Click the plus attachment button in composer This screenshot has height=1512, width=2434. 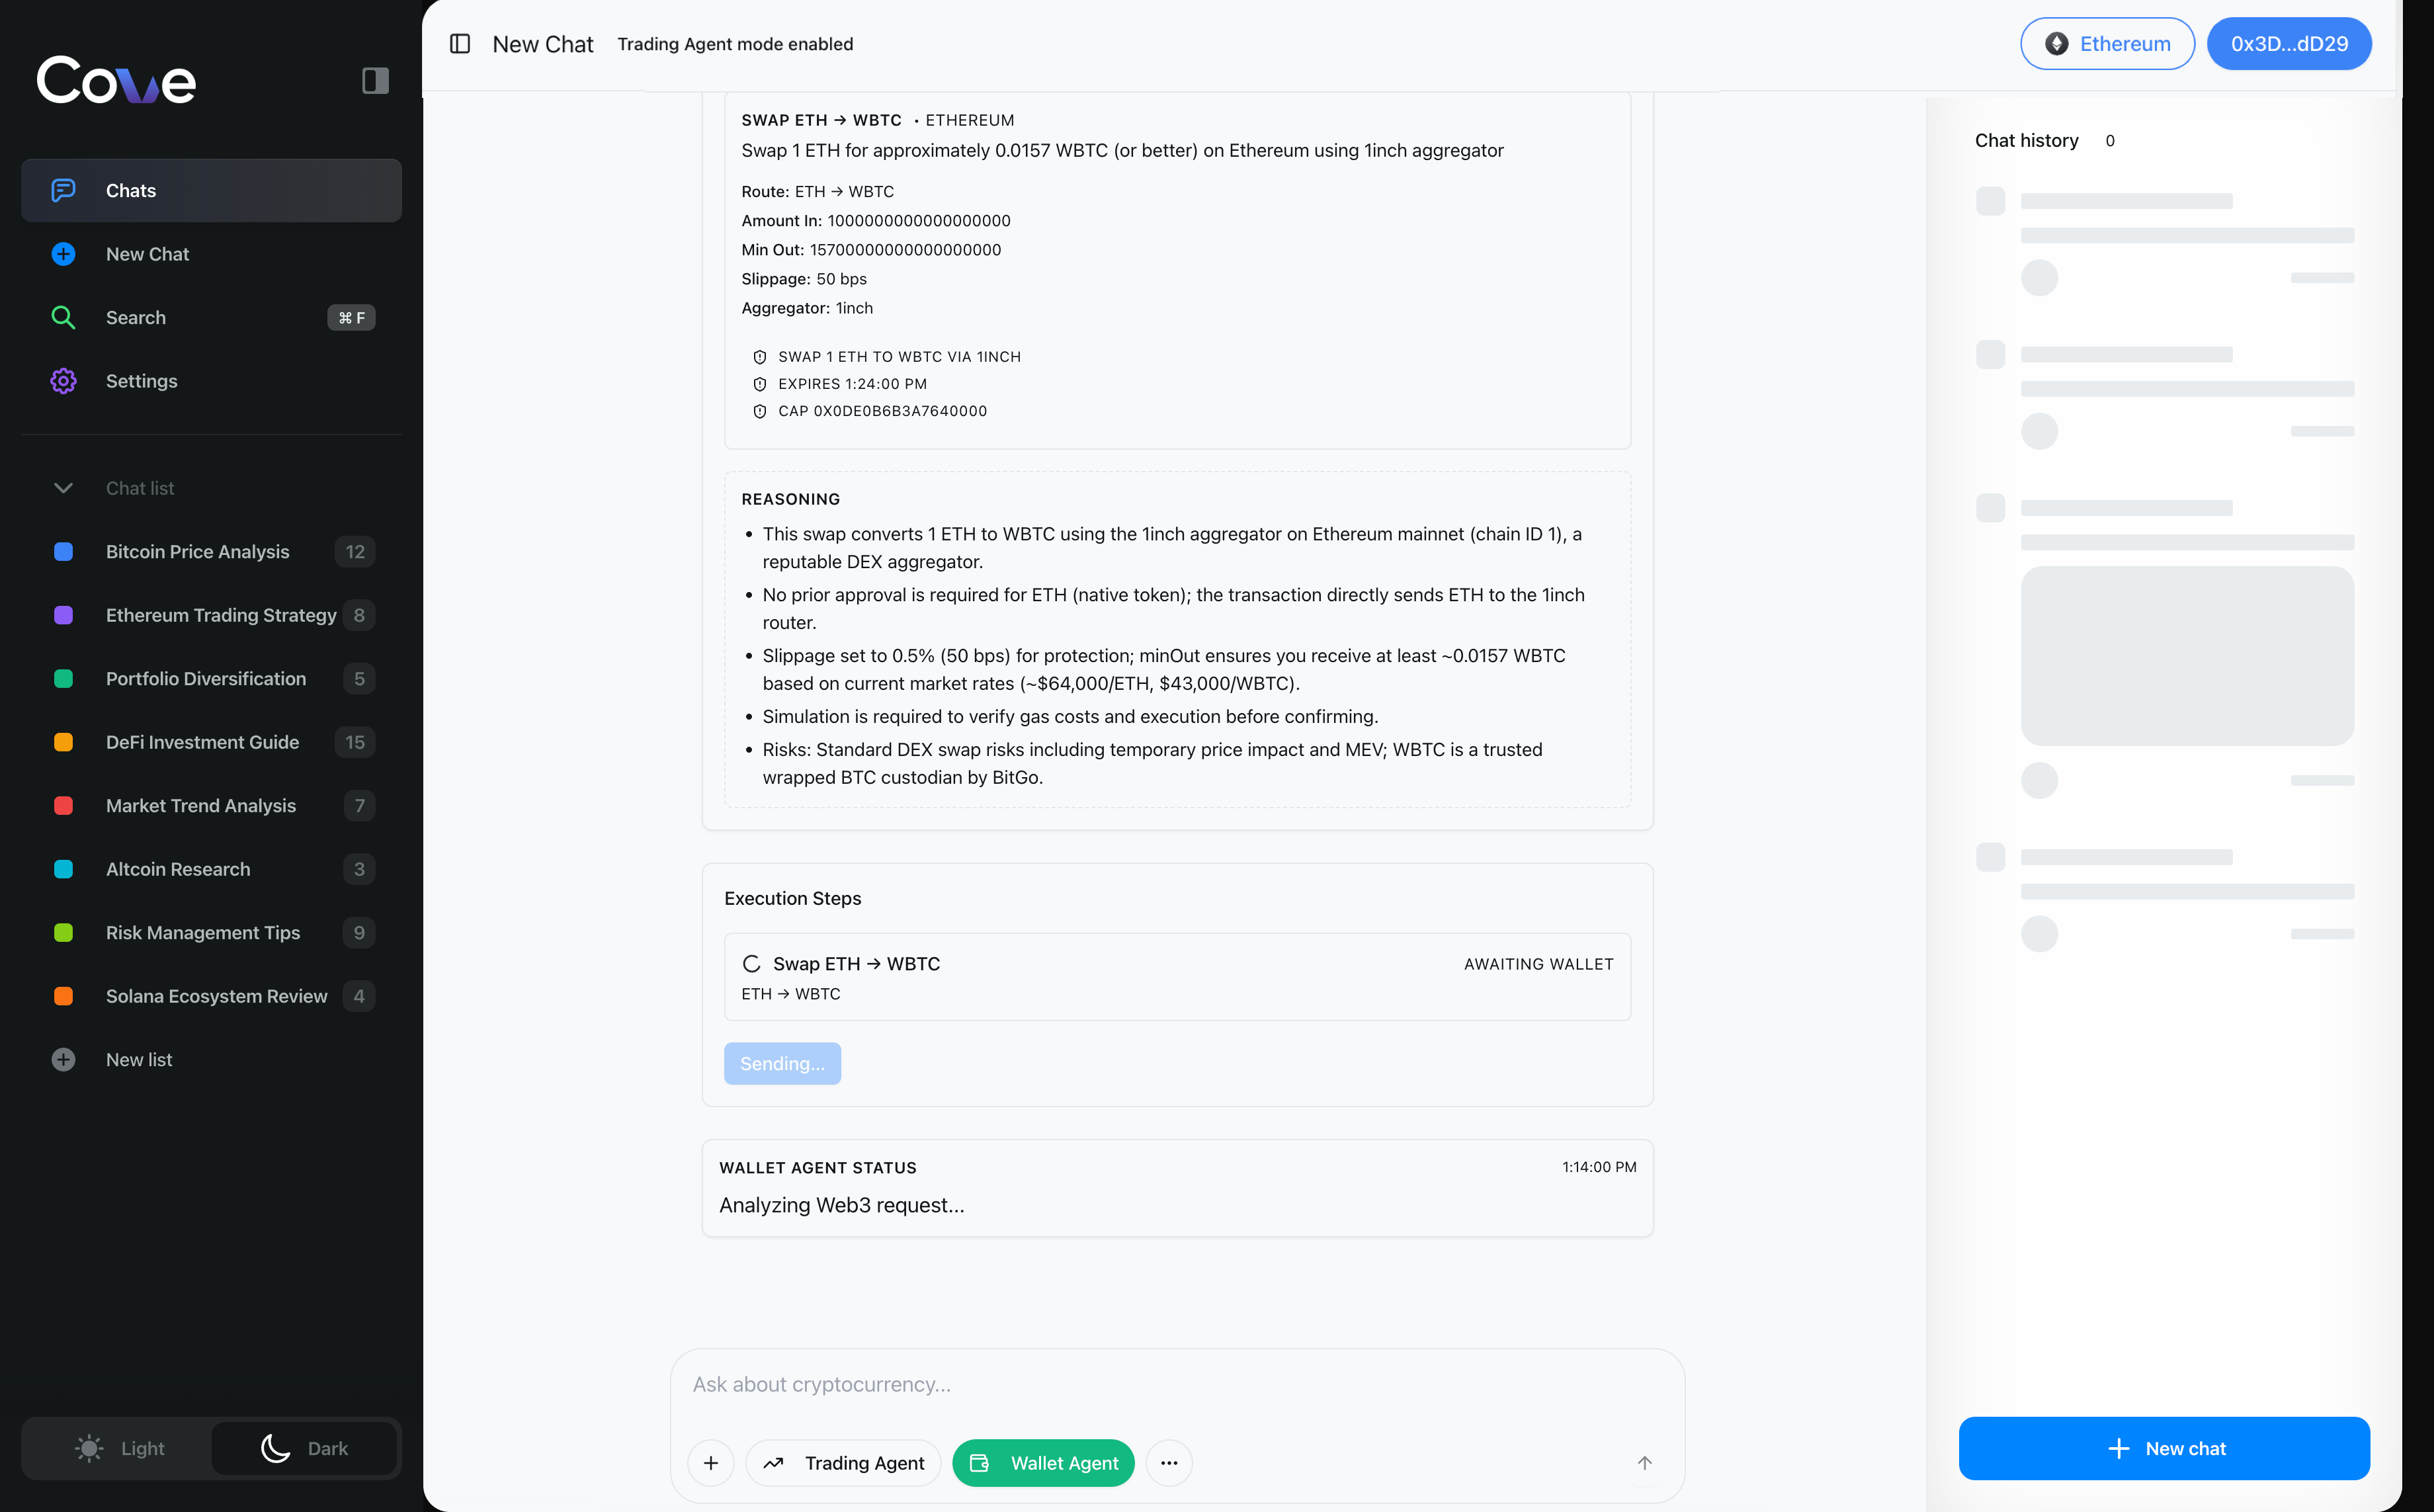711,1463
